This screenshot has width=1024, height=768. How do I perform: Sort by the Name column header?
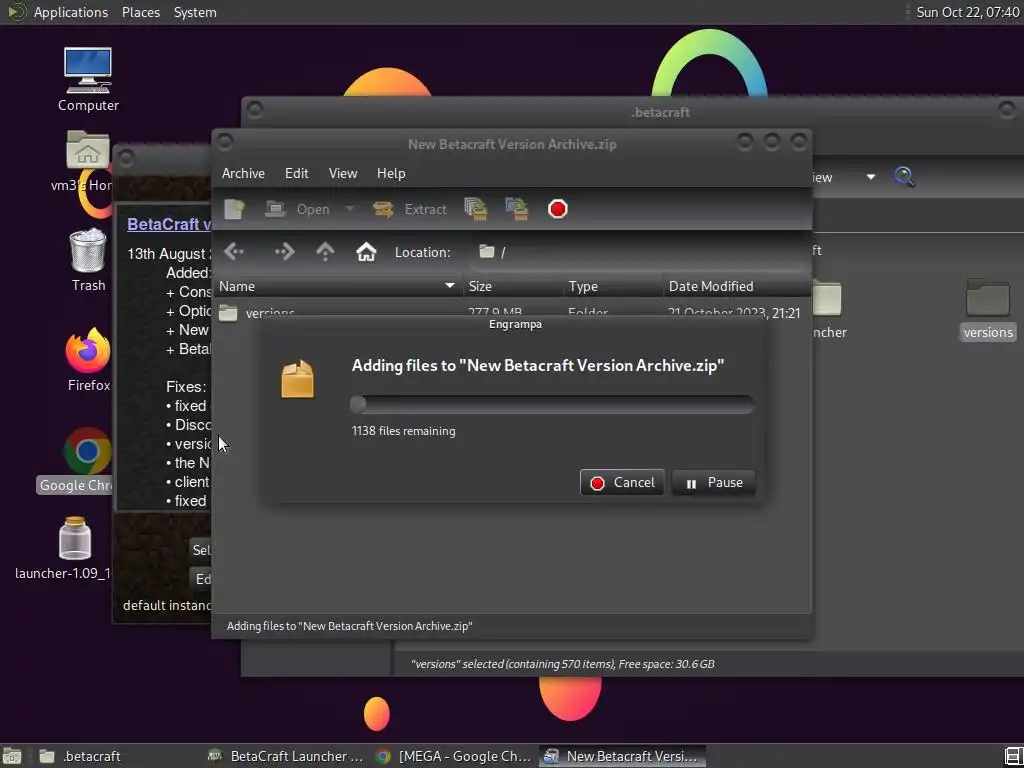tap(338, 286)
